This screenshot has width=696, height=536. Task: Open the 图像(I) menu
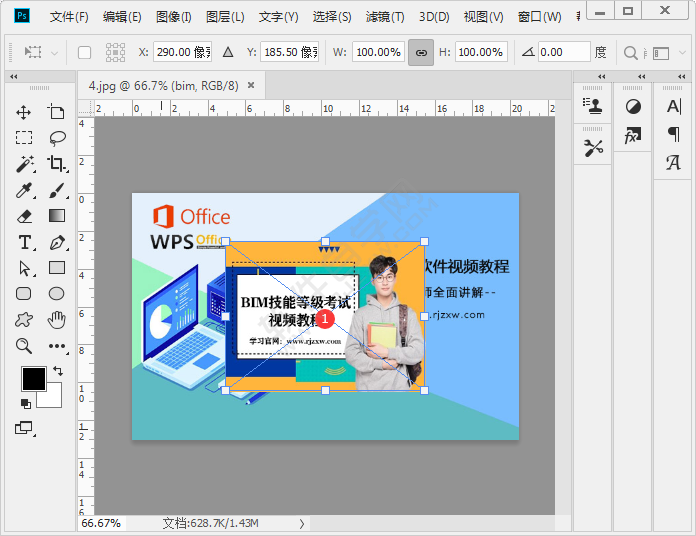tap(173, 17)
